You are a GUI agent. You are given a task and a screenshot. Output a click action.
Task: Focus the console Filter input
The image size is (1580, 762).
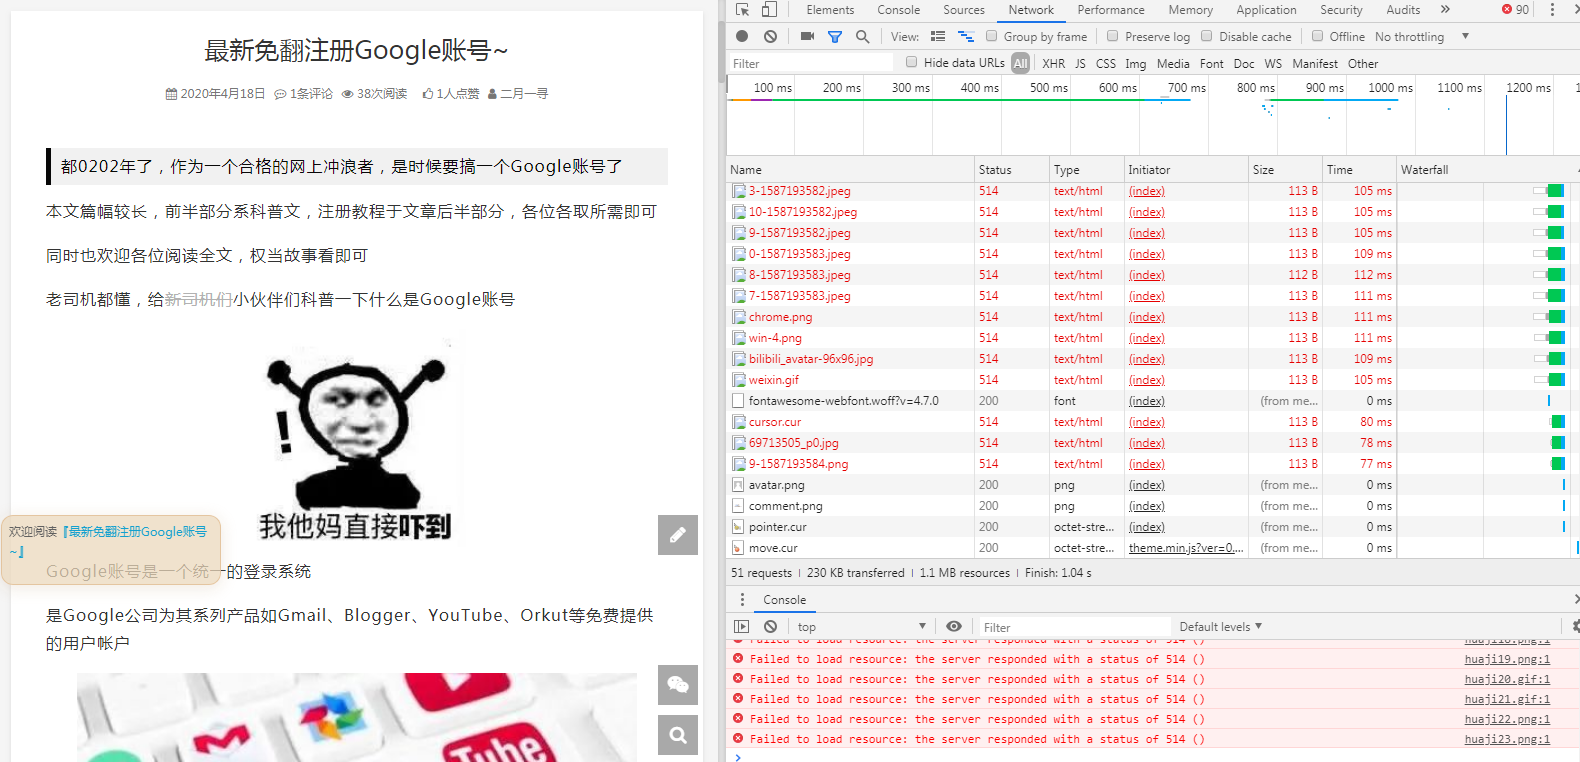[1074, 627]
